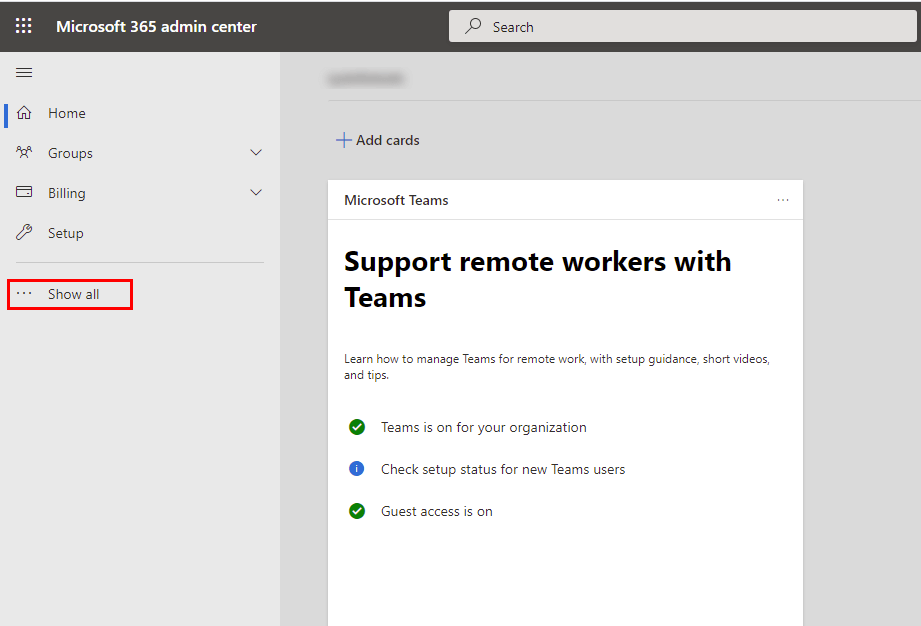
Task: Click the Microsoft 365 admin center title
Action: coord(156,27)
